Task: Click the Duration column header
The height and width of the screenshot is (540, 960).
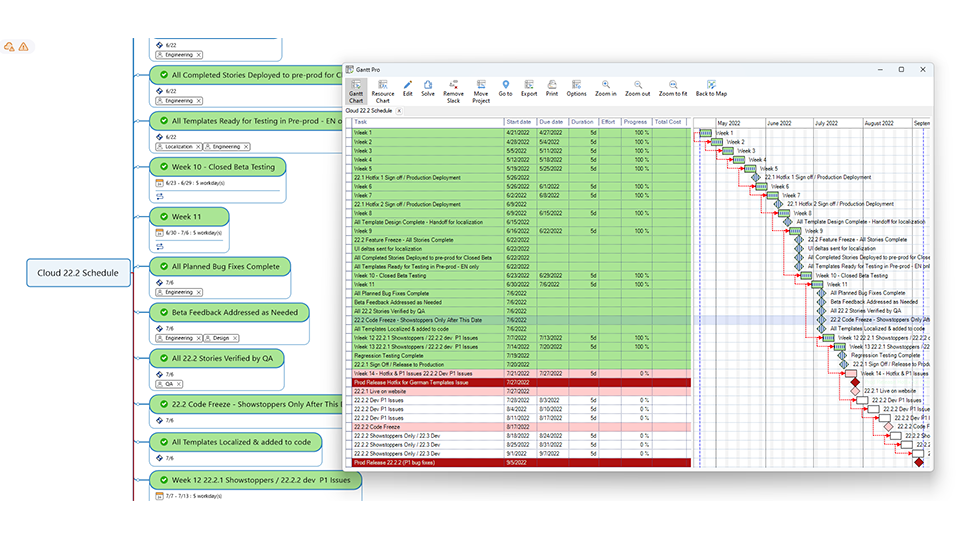Action: click(x=583, y=122)
